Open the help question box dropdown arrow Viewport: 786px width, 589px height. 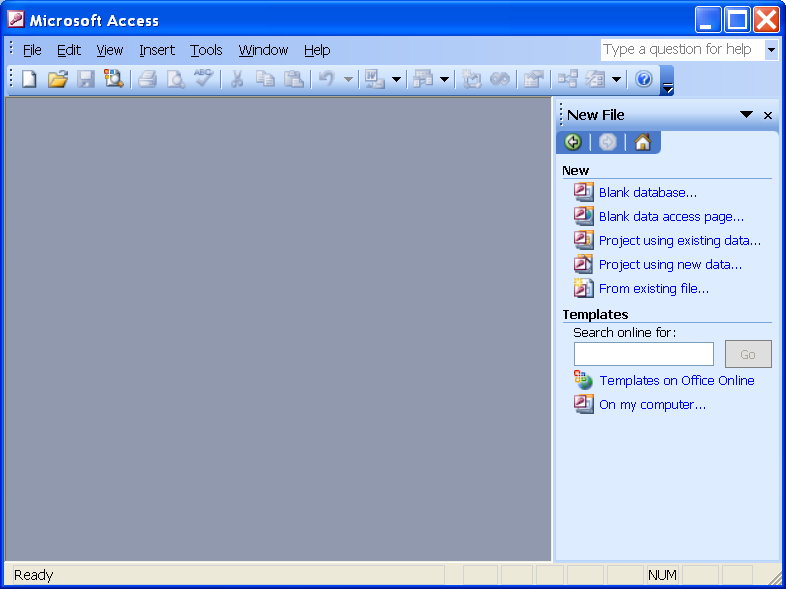[771, 50]
